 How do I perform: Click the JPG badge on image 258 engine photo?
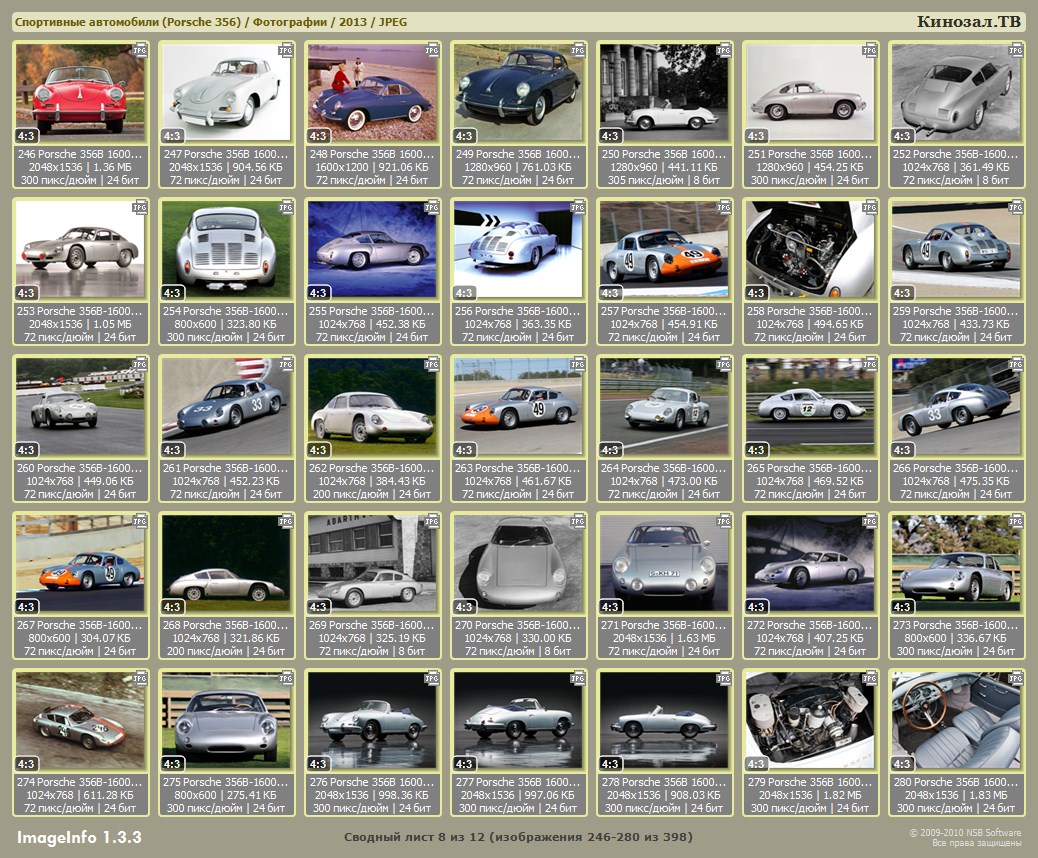pos(869,206)
